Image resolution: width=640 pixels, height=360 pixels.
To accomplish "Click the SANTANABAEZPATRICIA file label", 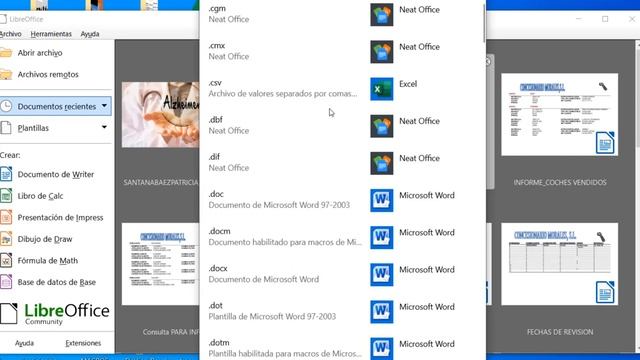I will (x=160, y=182).
